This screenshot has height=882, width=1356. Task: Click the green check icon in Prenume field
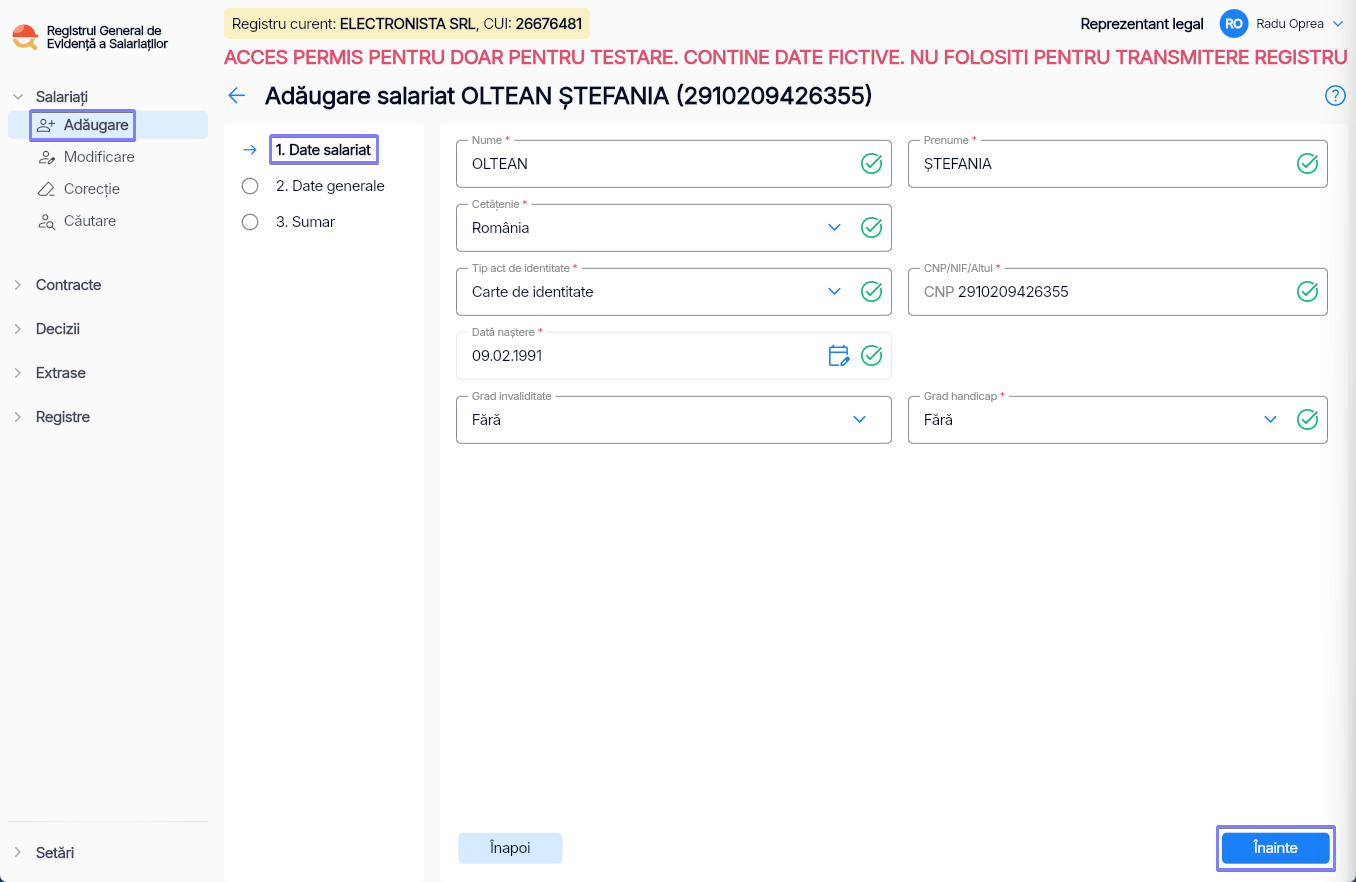coord(1307,163)
